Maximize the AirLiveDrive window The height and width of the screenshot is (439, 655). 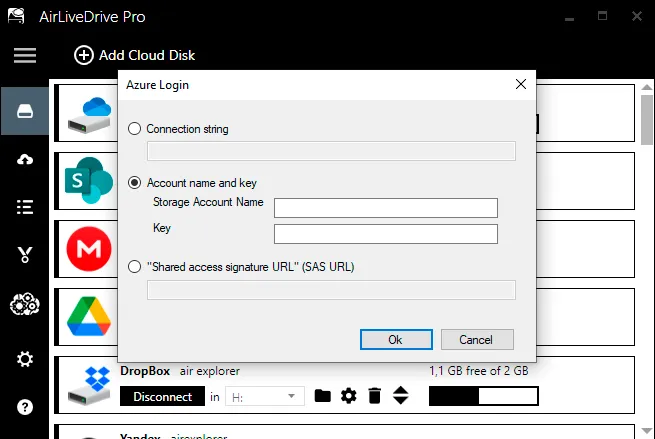point(602,16)
